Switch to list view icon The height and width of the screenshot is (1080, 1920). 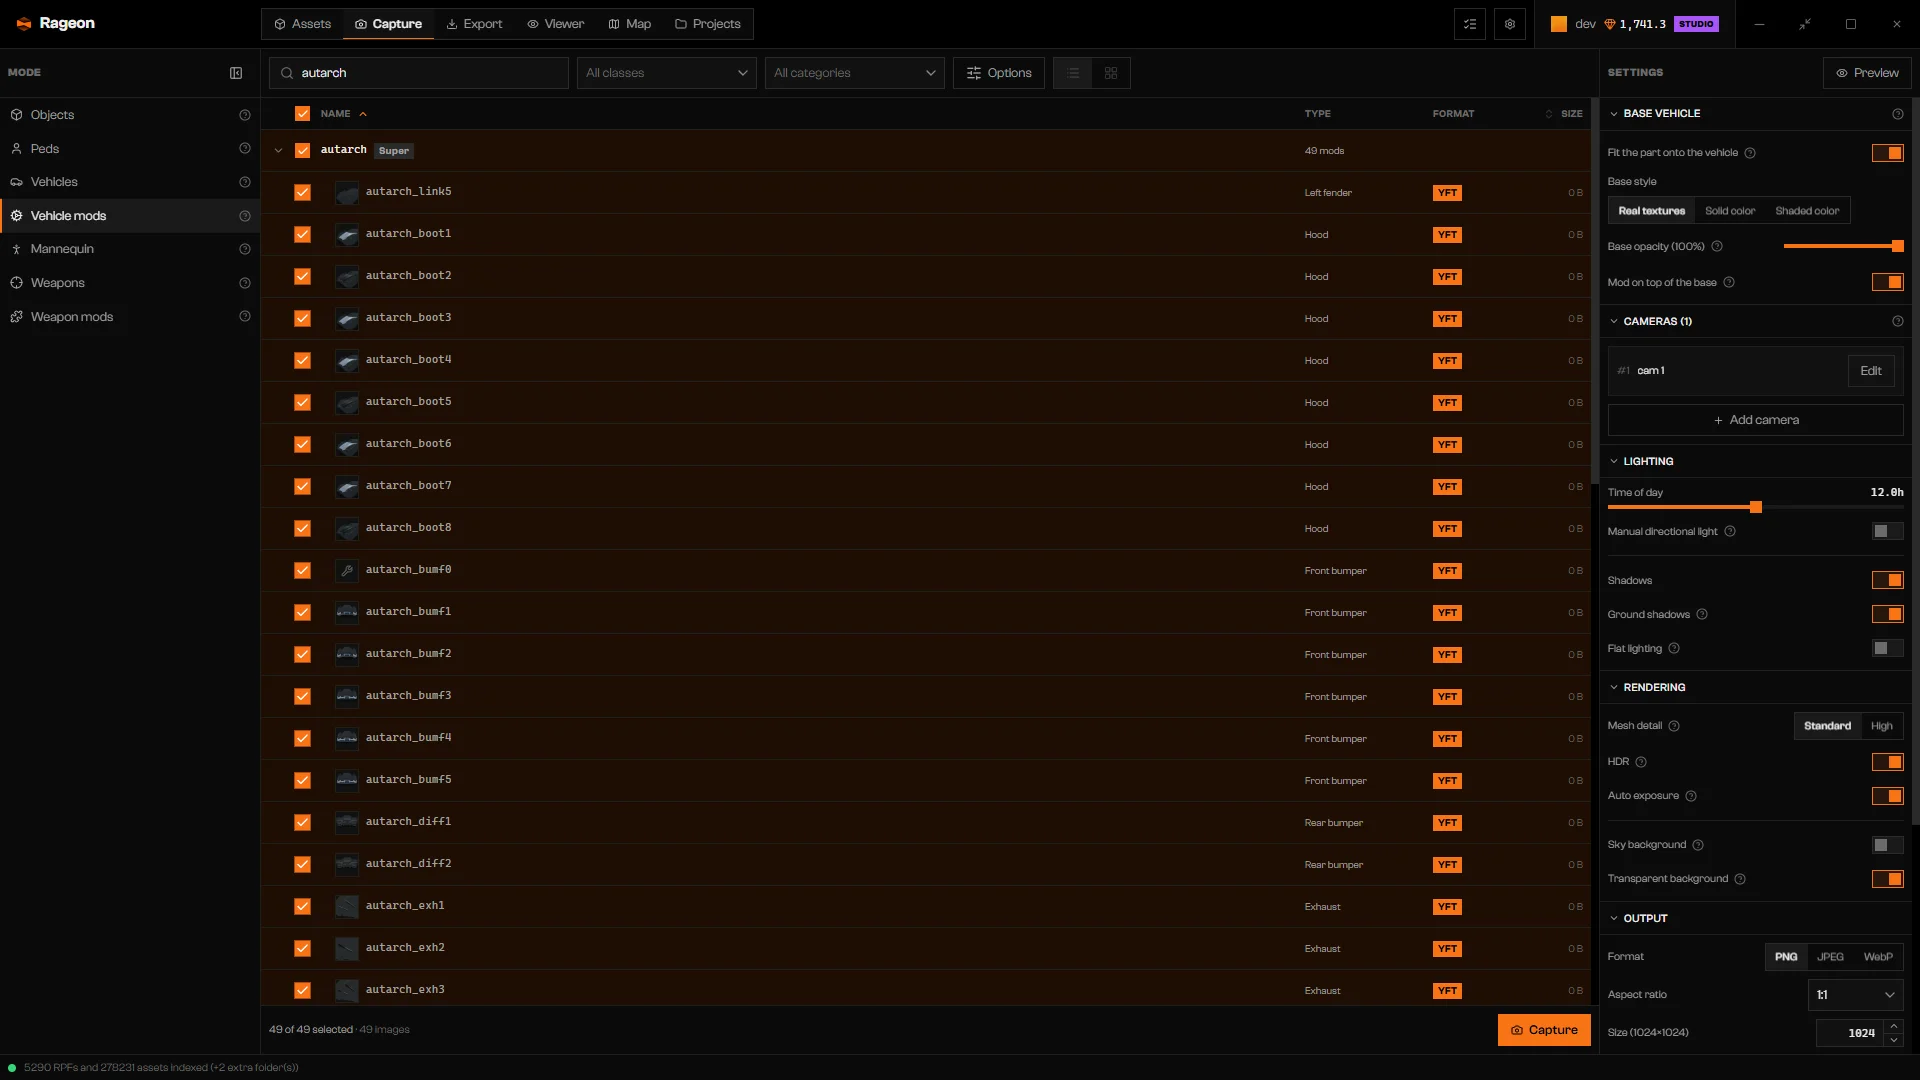pyautogui.click(x=1073, y=73)
